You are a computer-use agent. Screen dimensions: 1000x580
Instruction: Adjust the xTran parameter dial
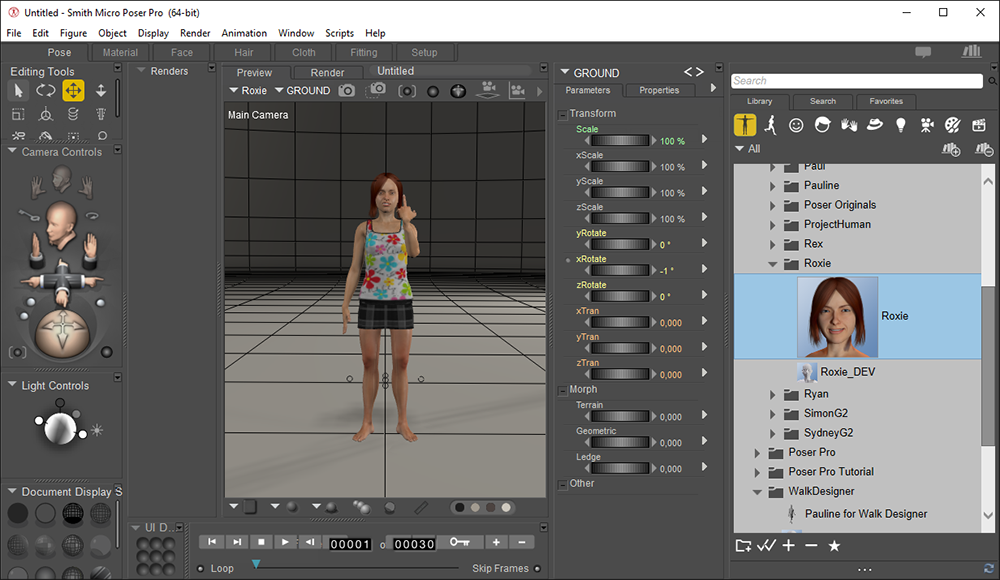click(x=620, y=322)
